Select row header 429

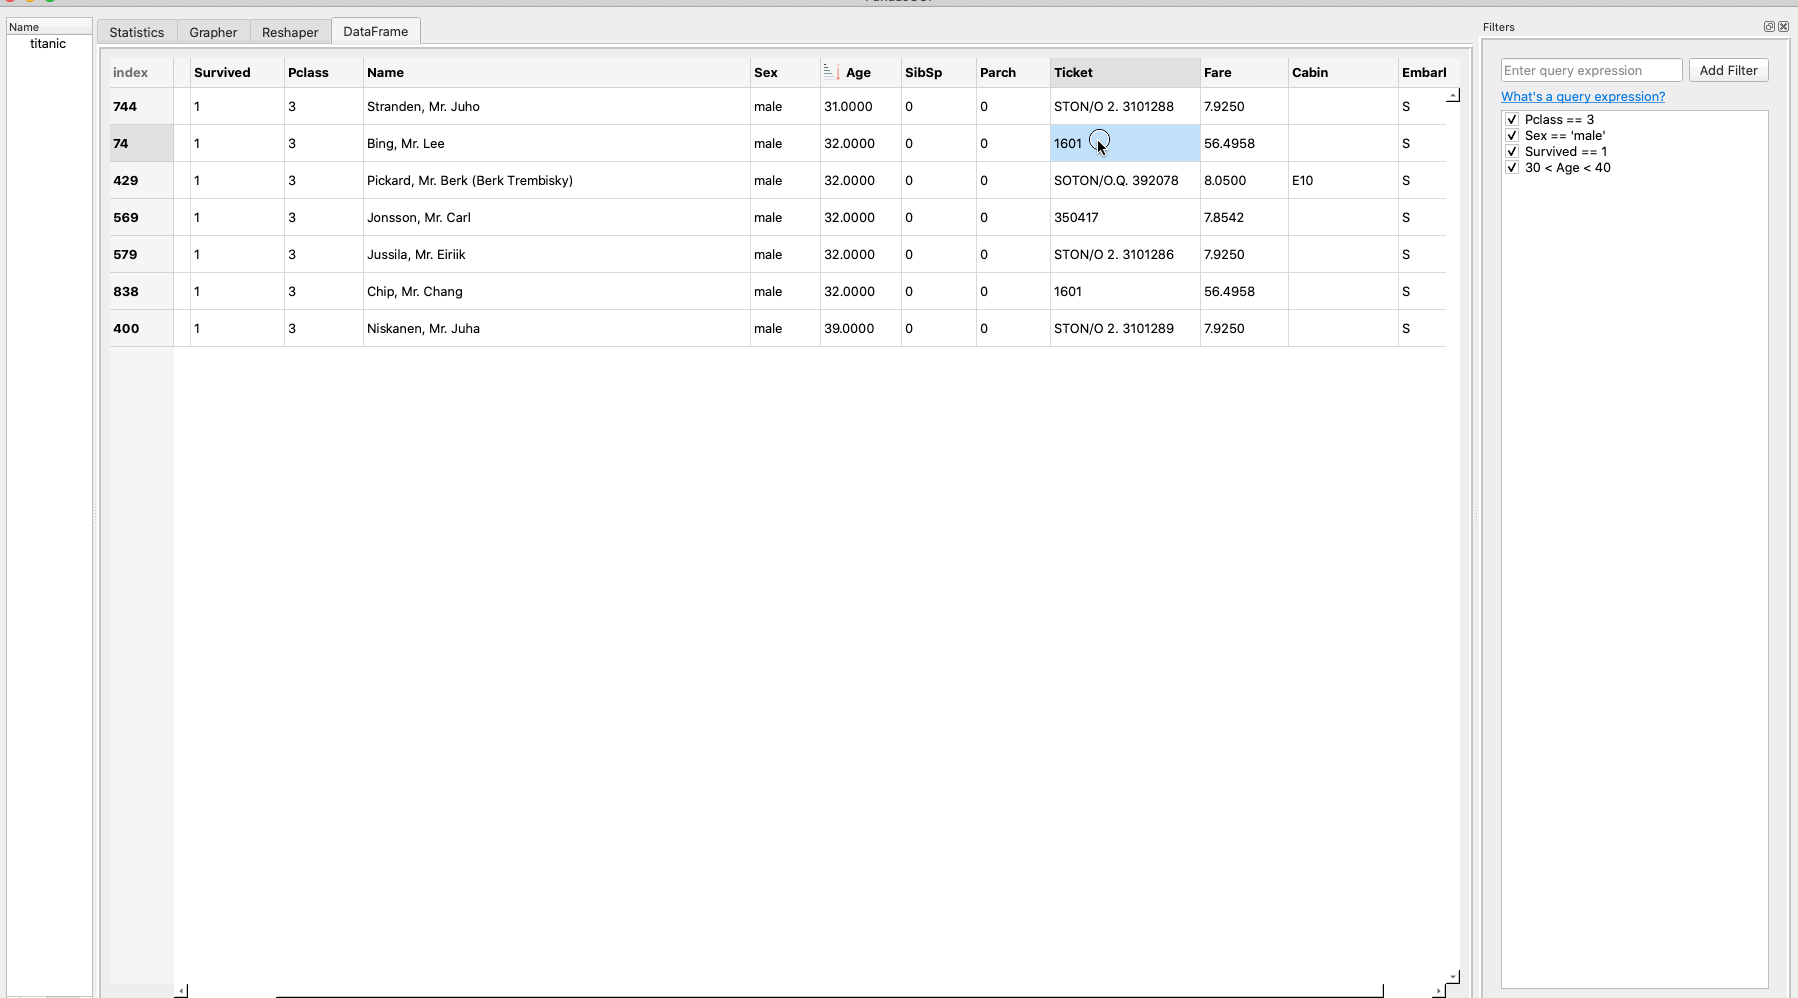[141, 180]
